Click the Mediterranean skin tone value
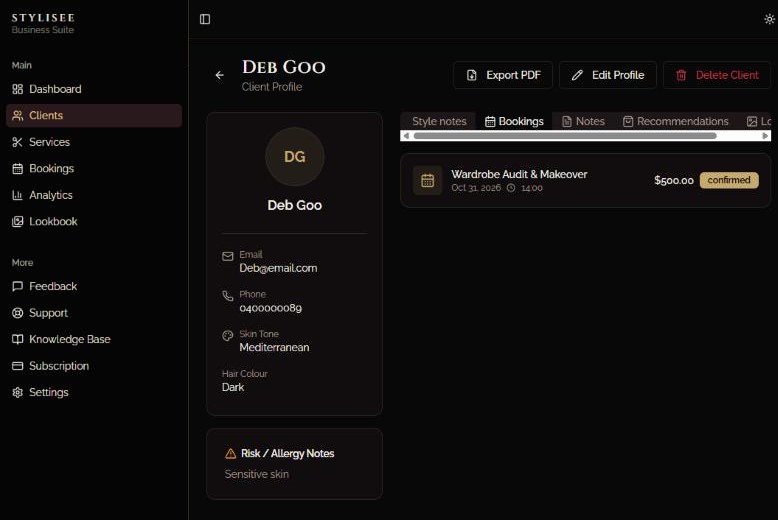 pyautogui.click(x=274, y=347)
